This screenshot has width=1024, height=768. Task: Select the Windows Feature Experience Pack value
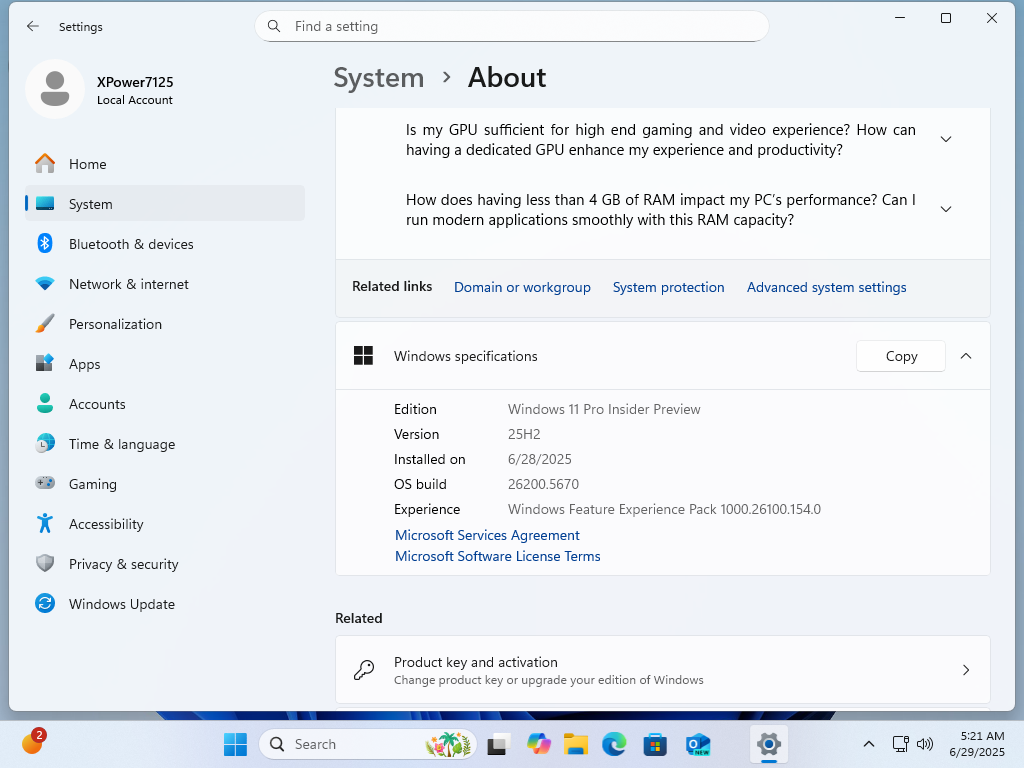tap(664, 509)
